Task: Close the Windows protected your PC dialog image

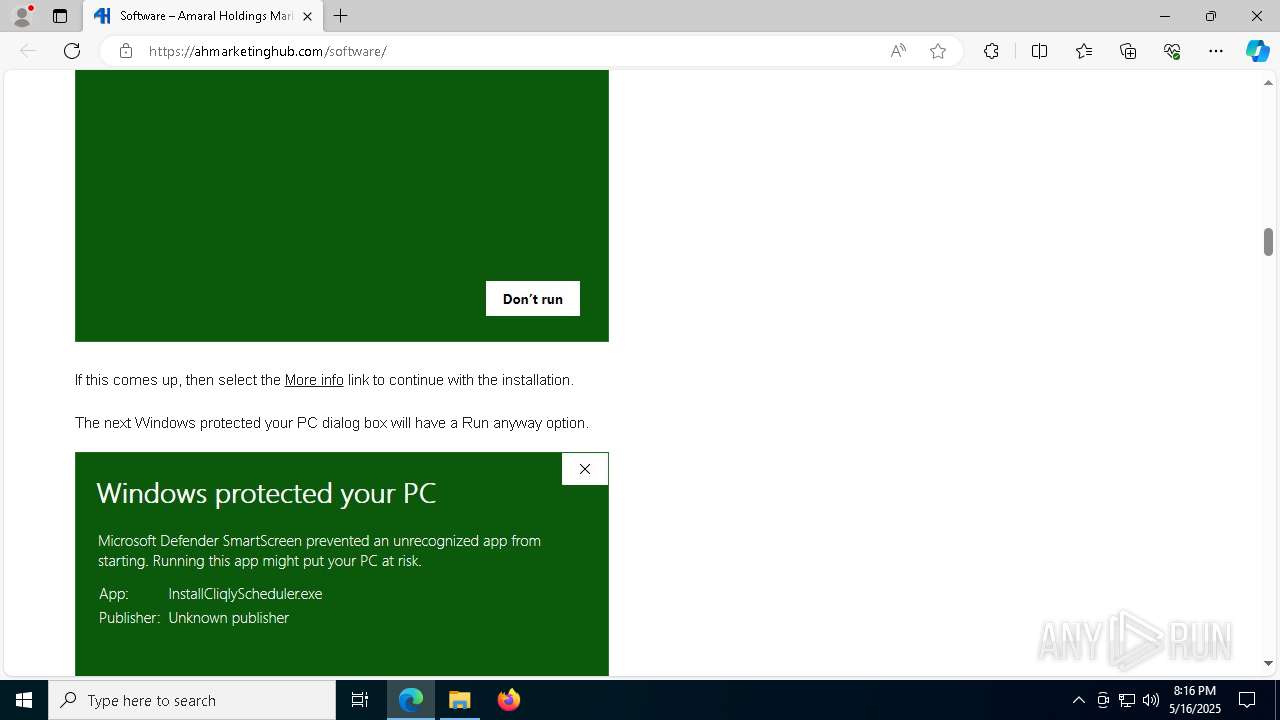Action: [x=585, y=469]
